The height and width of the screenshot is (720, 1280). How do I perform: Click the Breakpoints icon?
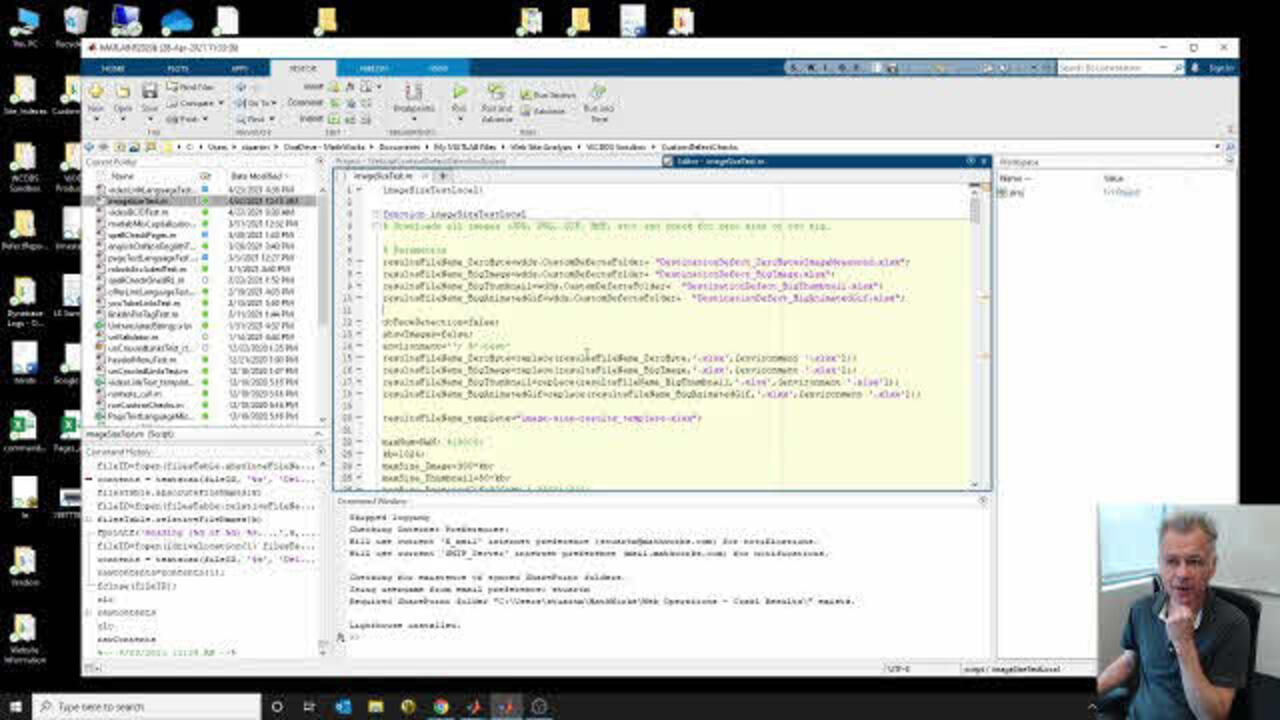pos(413,93)
